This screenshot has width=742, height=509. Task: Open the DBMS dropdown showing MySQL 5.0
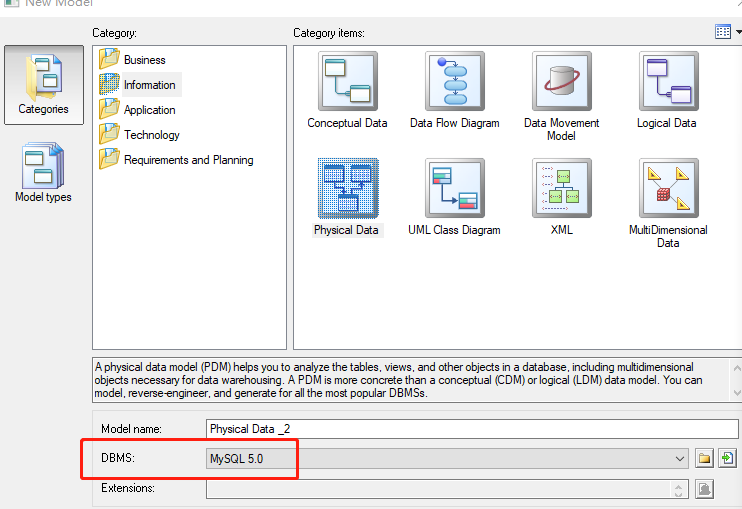447,458
